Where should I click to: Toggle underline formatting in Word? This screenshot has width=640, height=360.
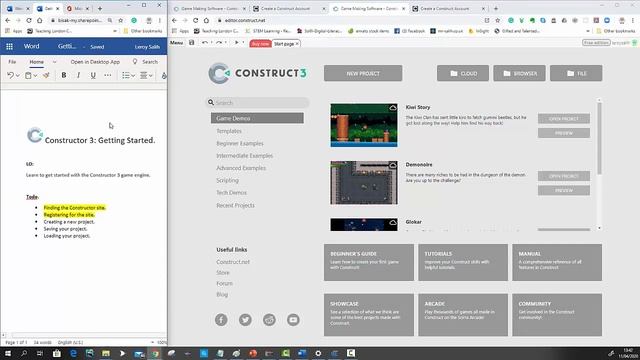click(93, 75)
